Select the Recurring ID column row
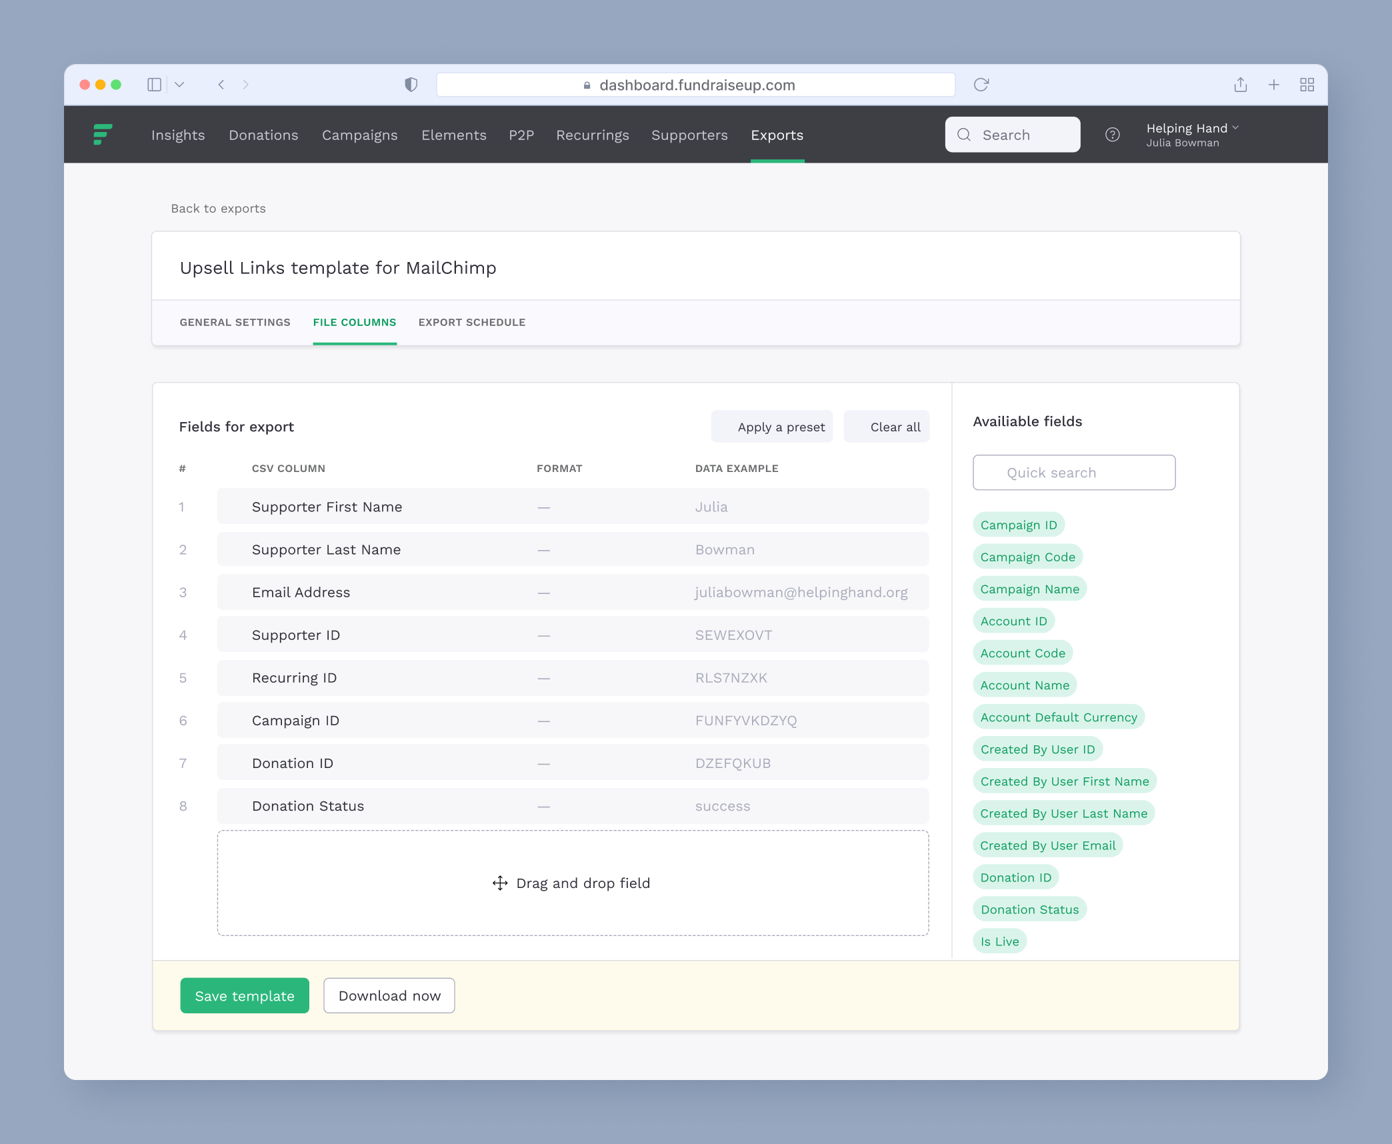1392x1144 pixels. [x=573, y=678]
